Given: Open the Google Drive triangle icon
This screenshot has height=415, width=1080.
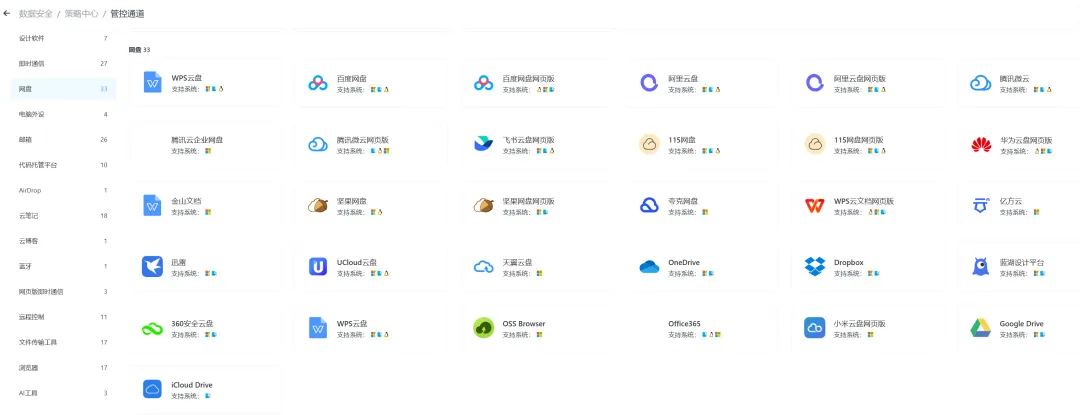Looking at the screenshot, I should 980,328.
